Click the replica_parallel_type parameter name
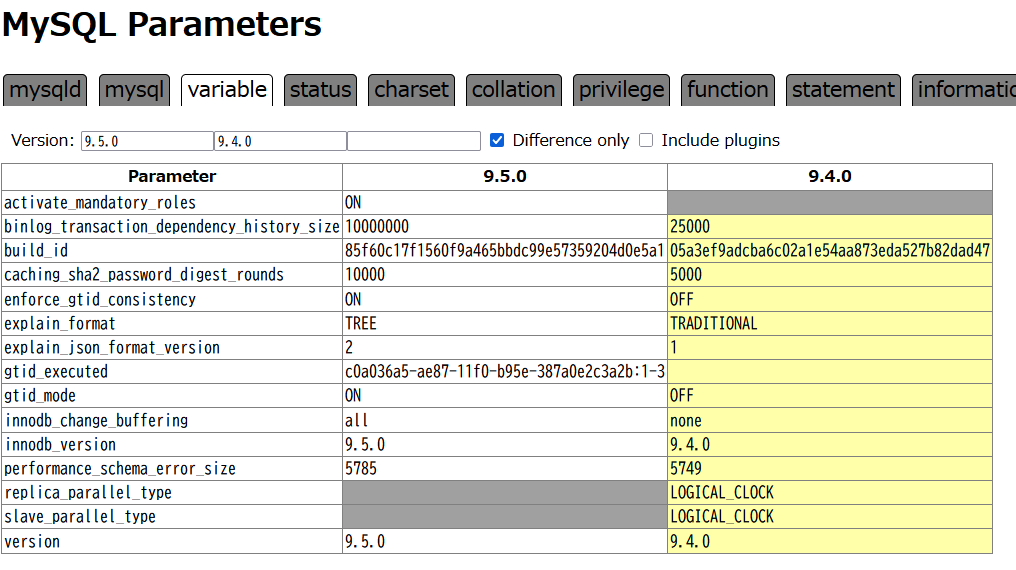The width and height of the screenshot is (1016, 570). pyautogui.click(x=88, y=492)
